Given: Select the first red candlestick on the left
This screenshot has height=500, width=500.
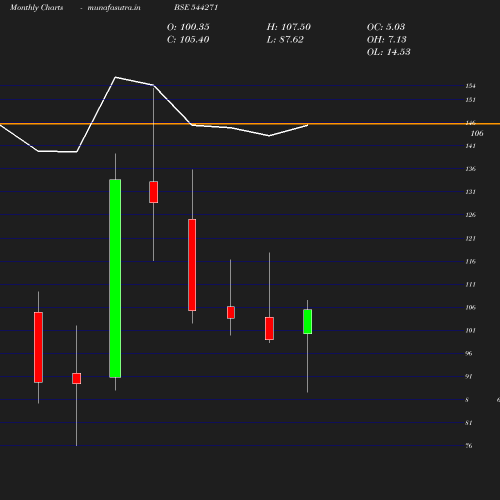Looking at the screenshot, I should pos(38,347).
